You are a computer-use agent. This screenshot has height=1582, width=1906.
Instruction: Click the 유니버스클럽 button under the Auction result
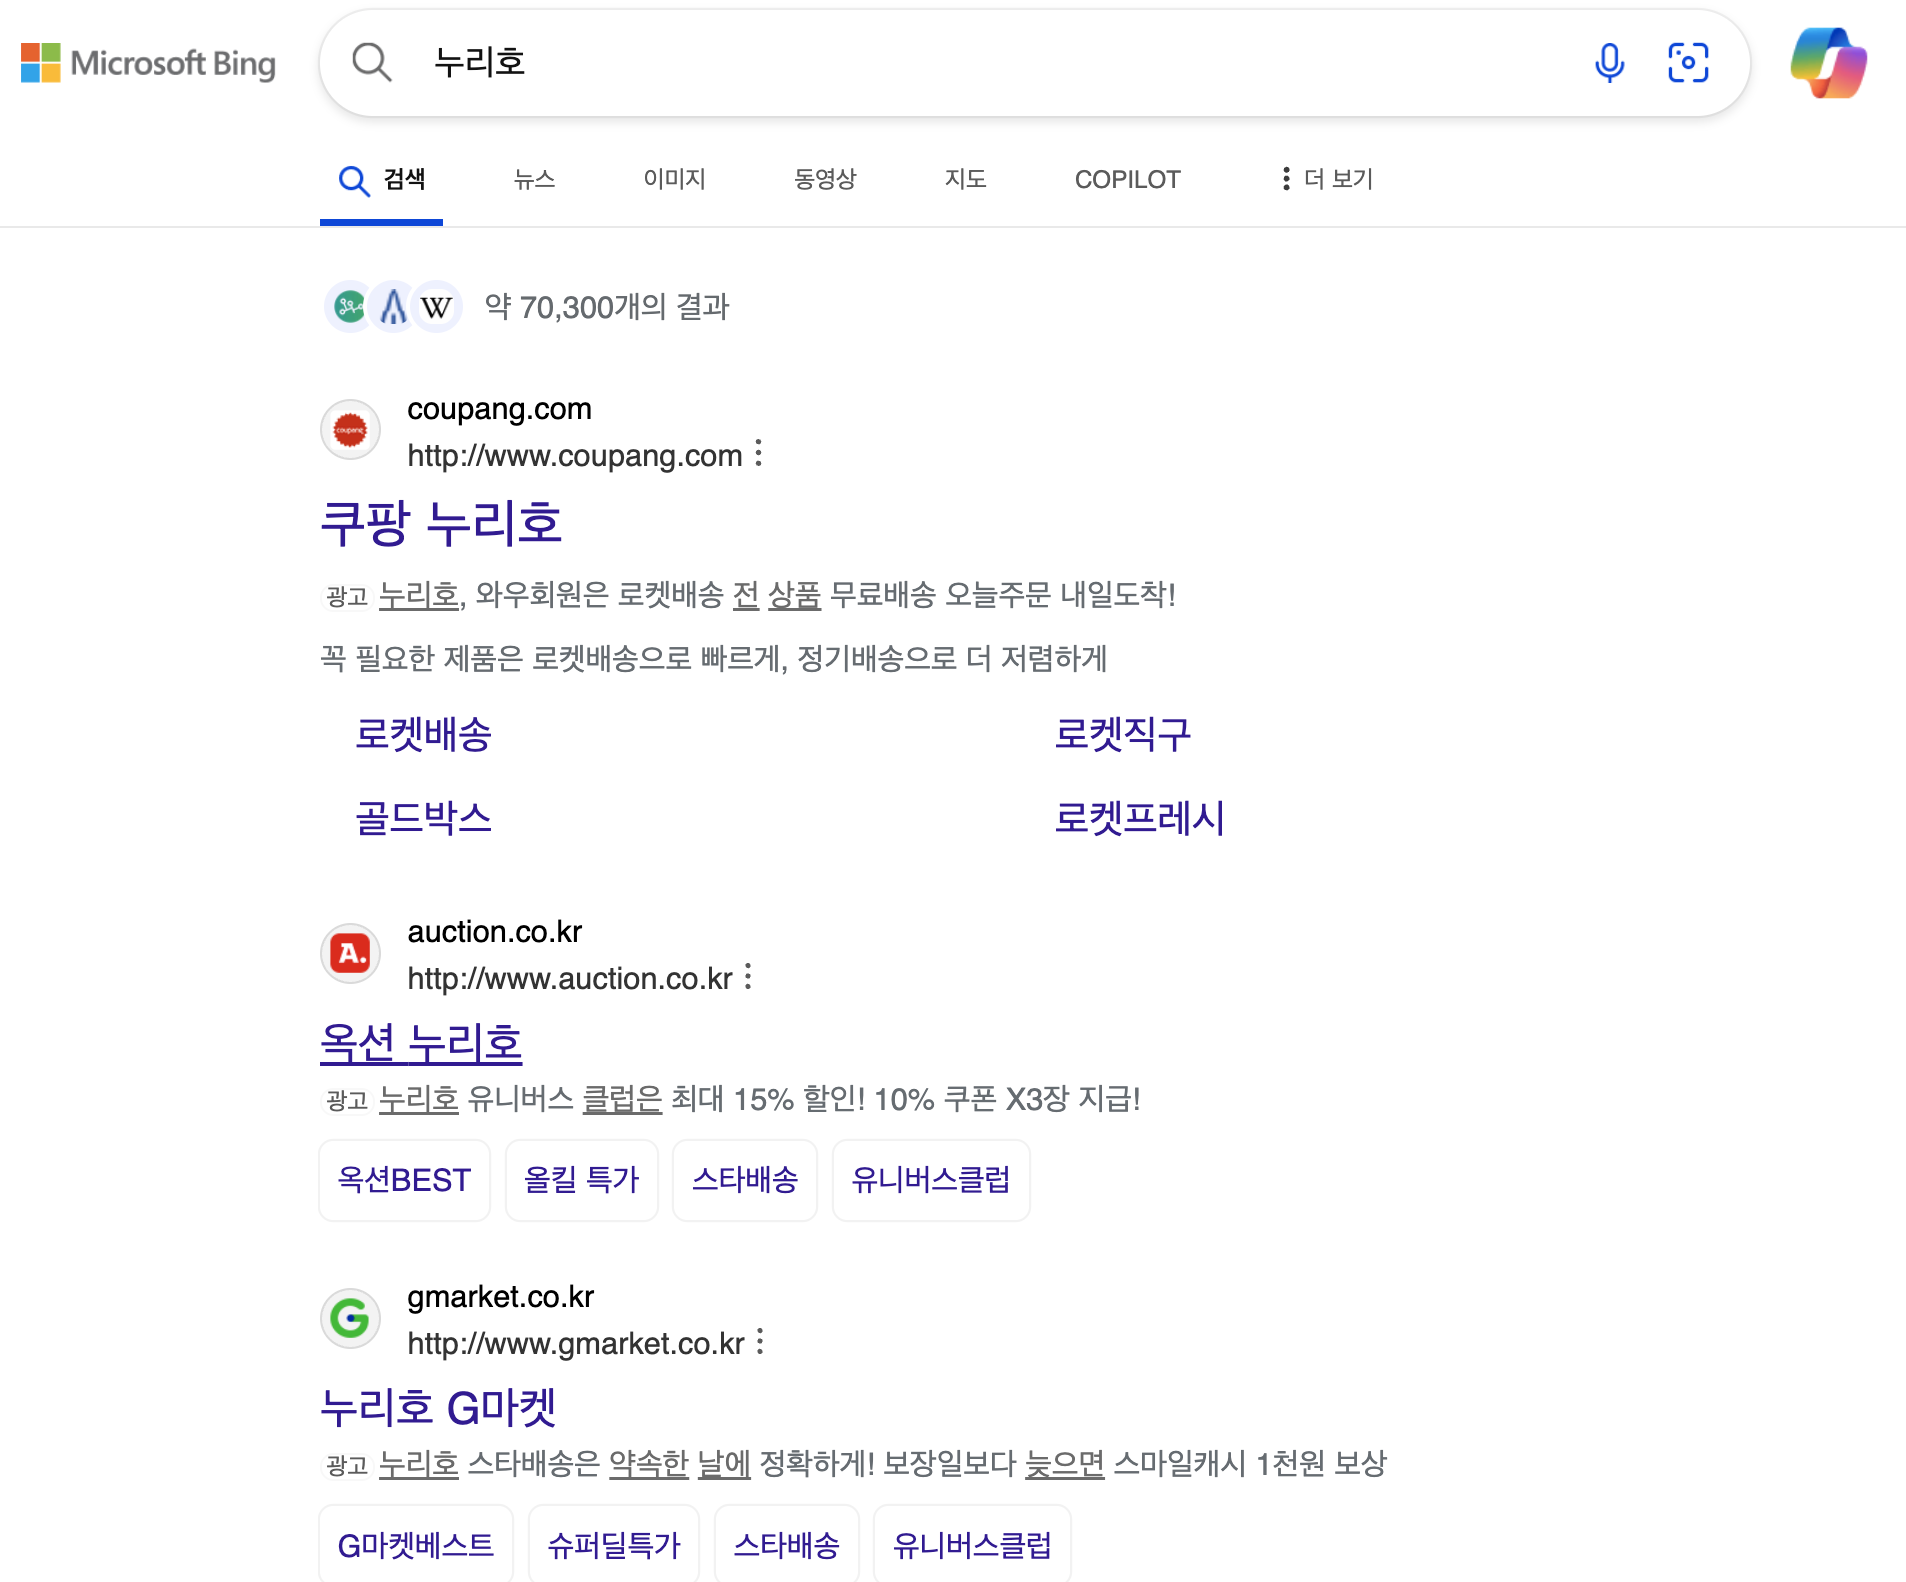point(931,1180)
